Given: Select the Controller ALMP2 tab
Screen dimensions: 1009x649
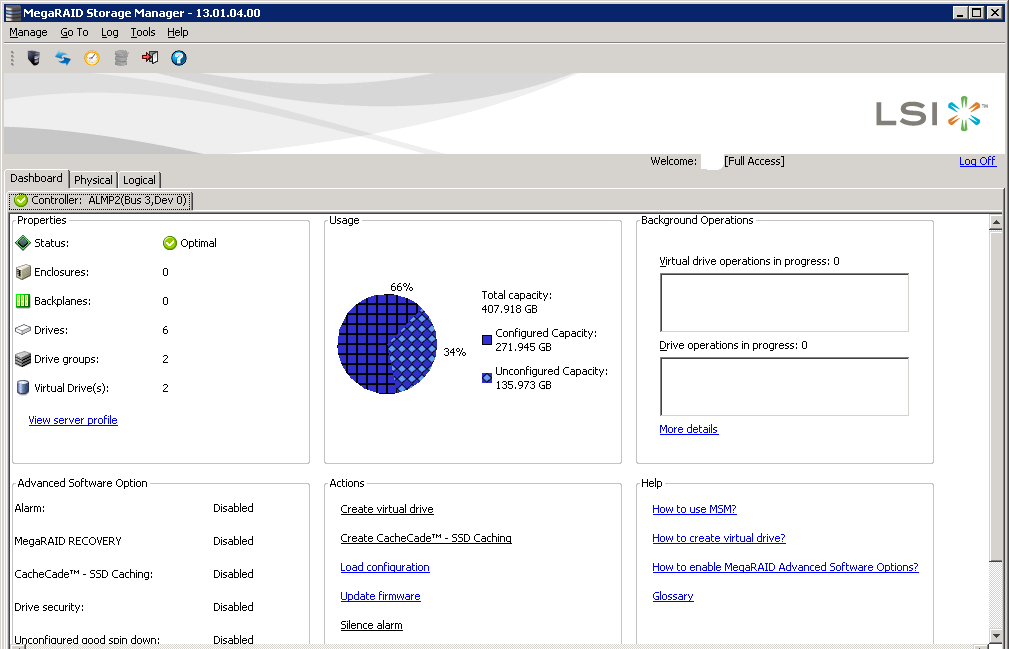Looking at the screenshot, I should point(100,200).
